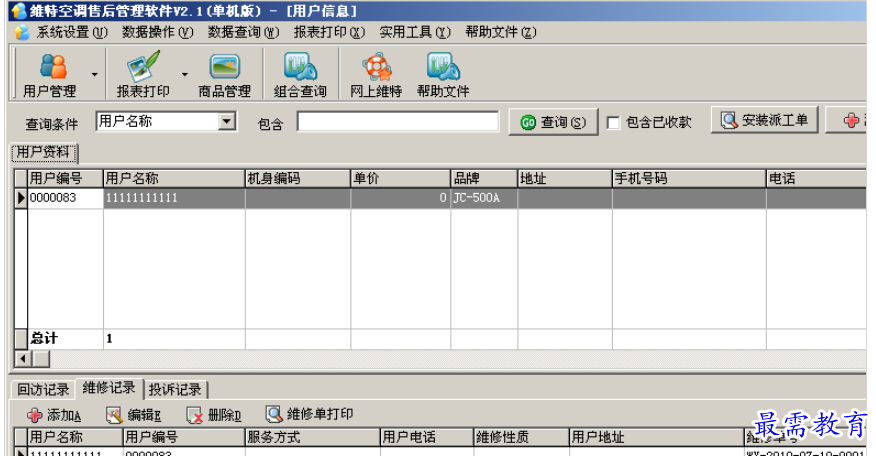This screenshot has width=876, height=456.
Task: Open the 数据操作 menu
Action: (158, 32)
